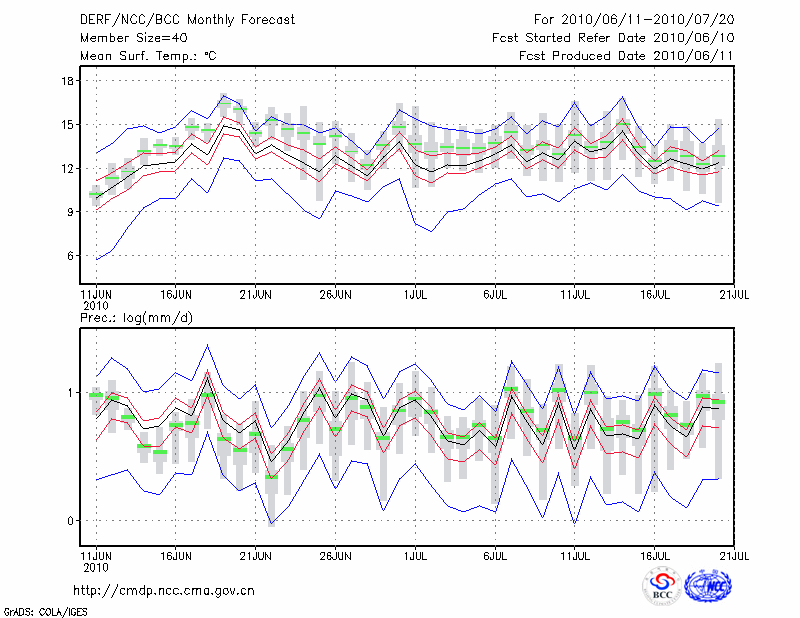Click 16JUL tick on temperature chart axis

(x=655, y=295)
